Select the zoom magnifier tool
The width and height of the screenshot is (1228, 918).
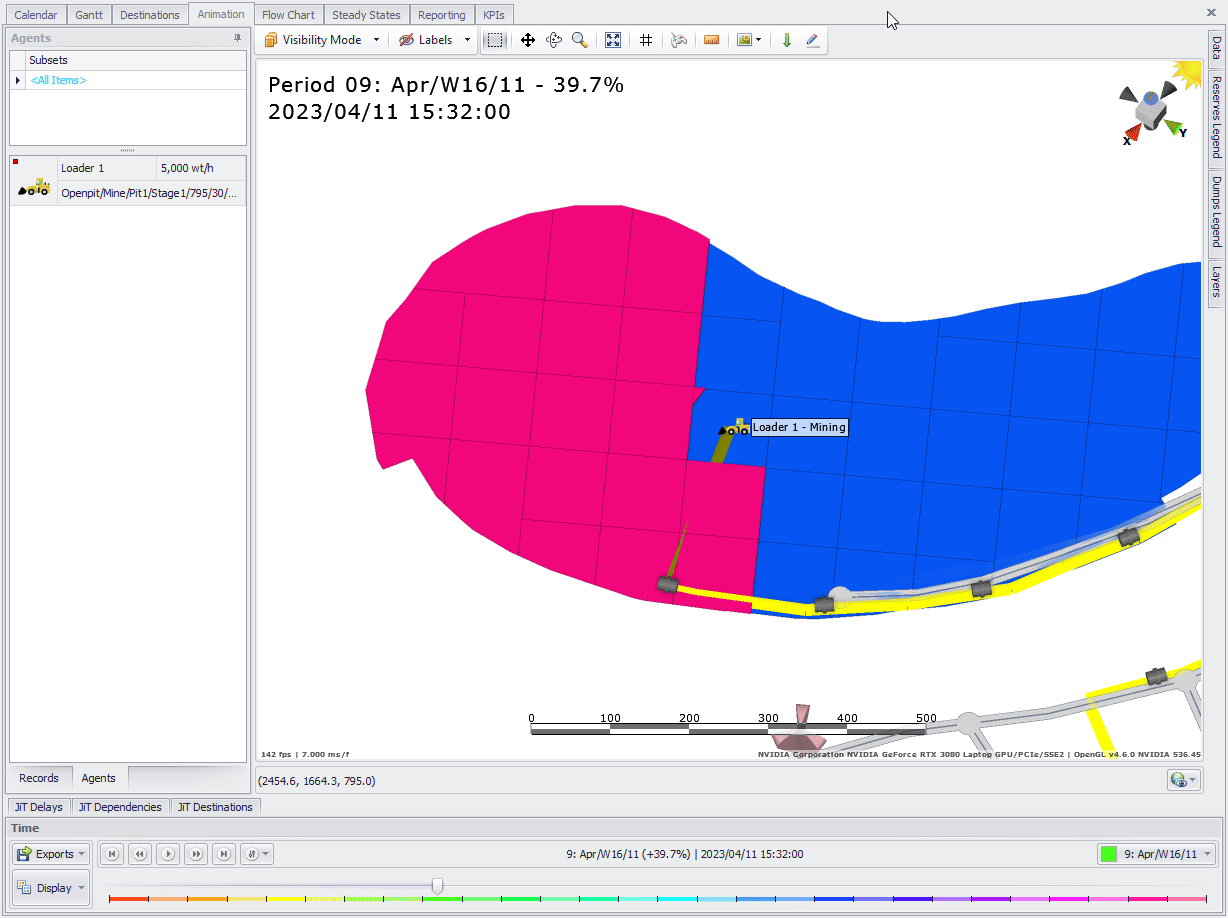point(580,40)
